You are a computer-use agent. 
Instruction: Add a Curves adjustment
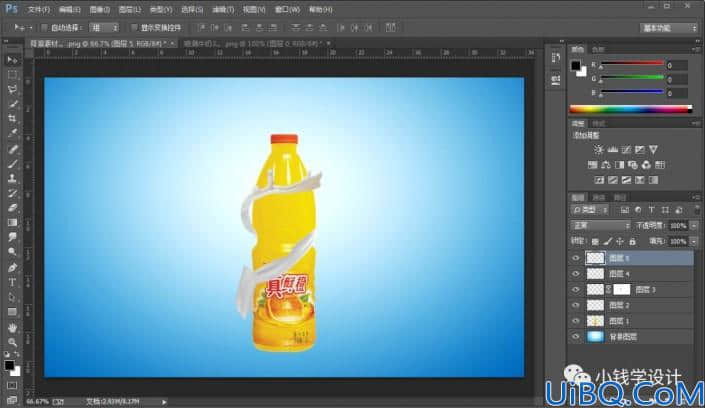point(626,149)
